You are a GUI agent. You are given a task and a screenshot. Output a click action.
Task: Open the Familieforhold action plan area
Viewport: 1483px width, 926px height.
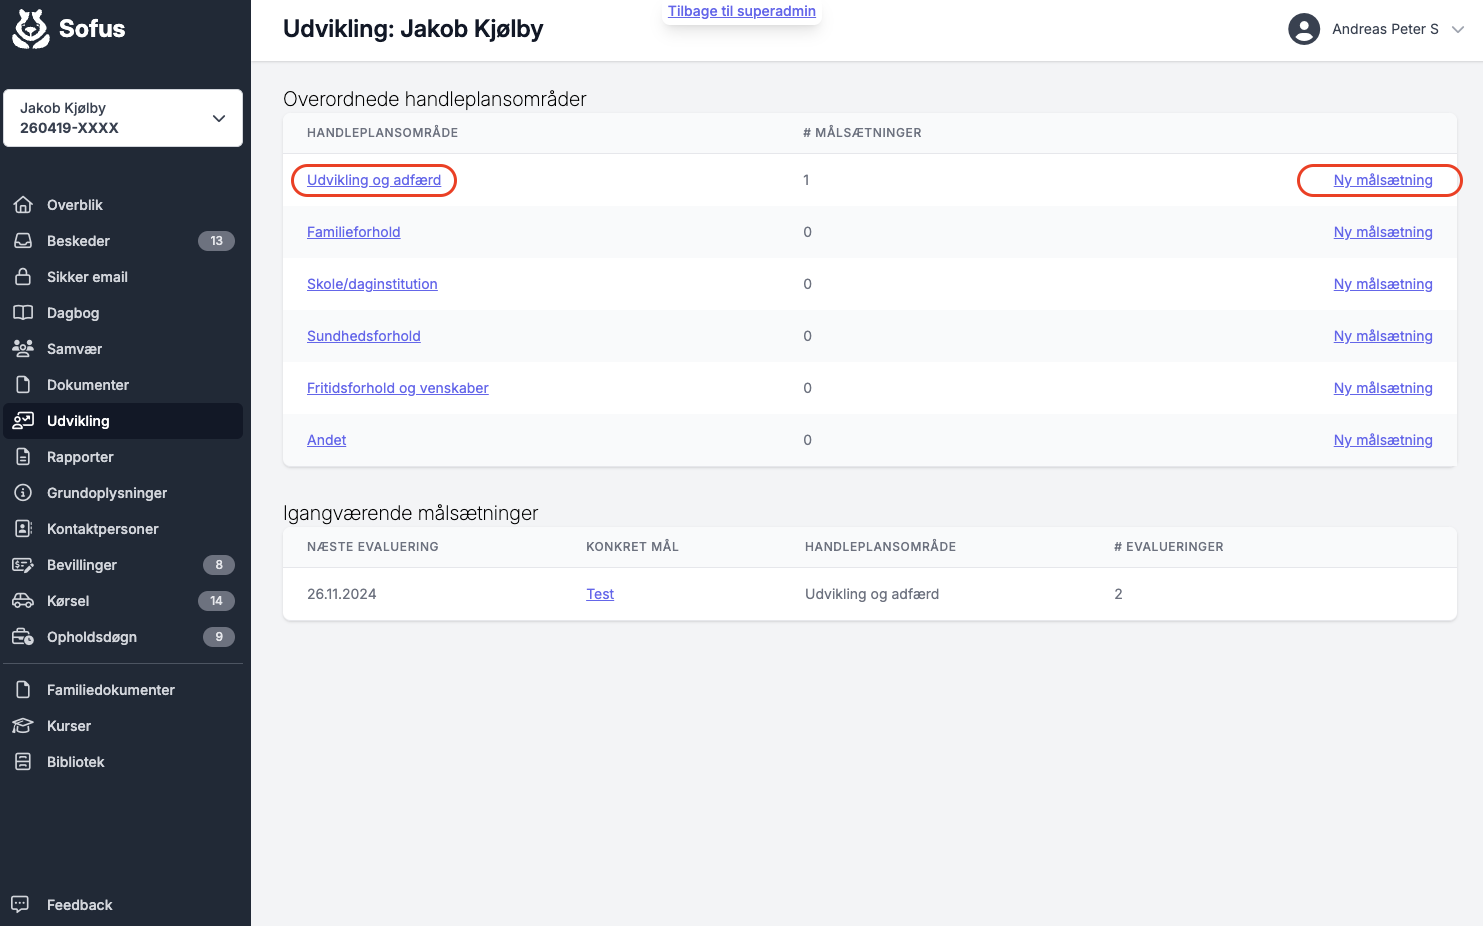tap(353, 232)
